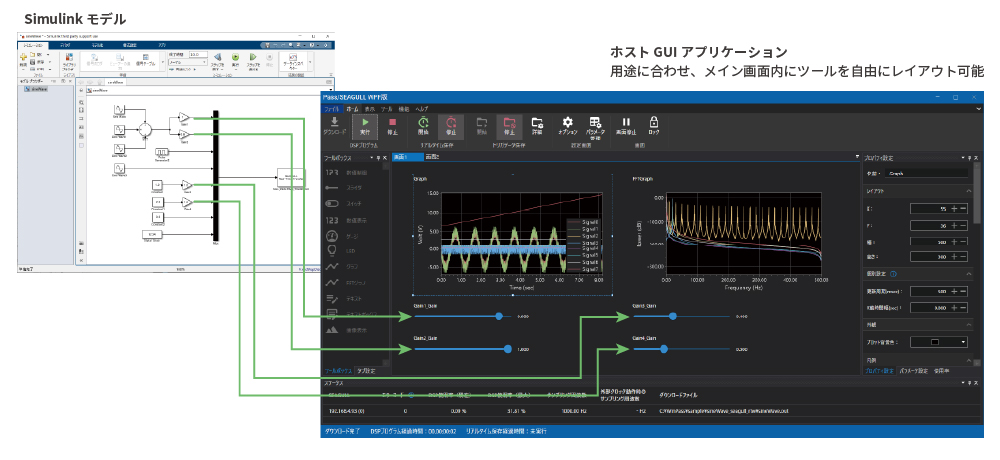Switch to the タブ設定 tab under toolbox
1000x460 pixels.
coord(366,371)
